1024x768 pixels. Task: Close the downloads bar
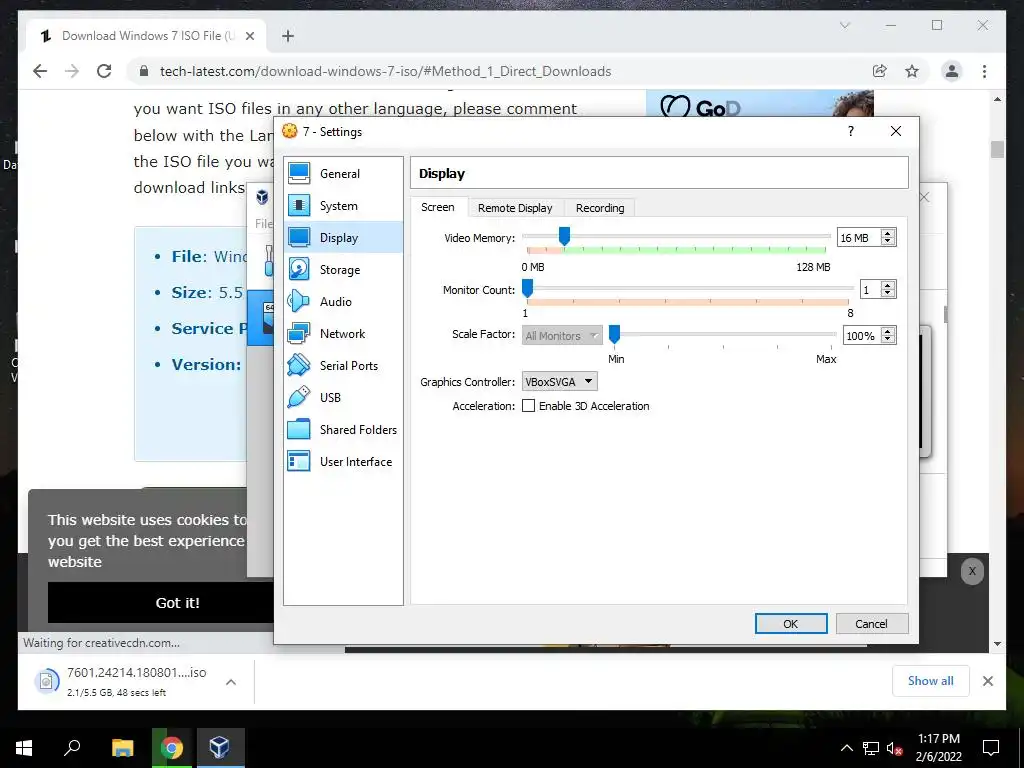click(987, 681)
